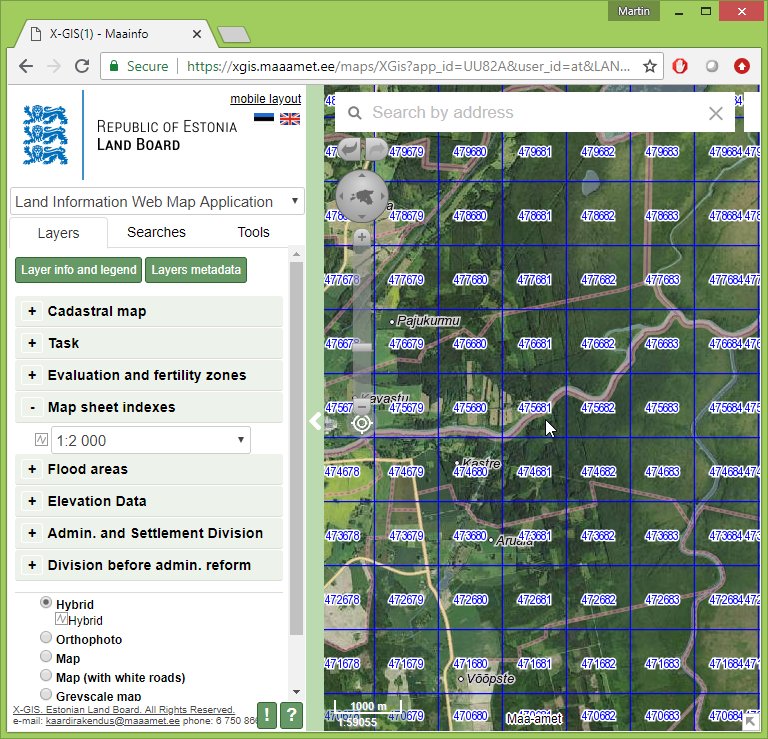Open help with the question mark button

pos(291,715)
